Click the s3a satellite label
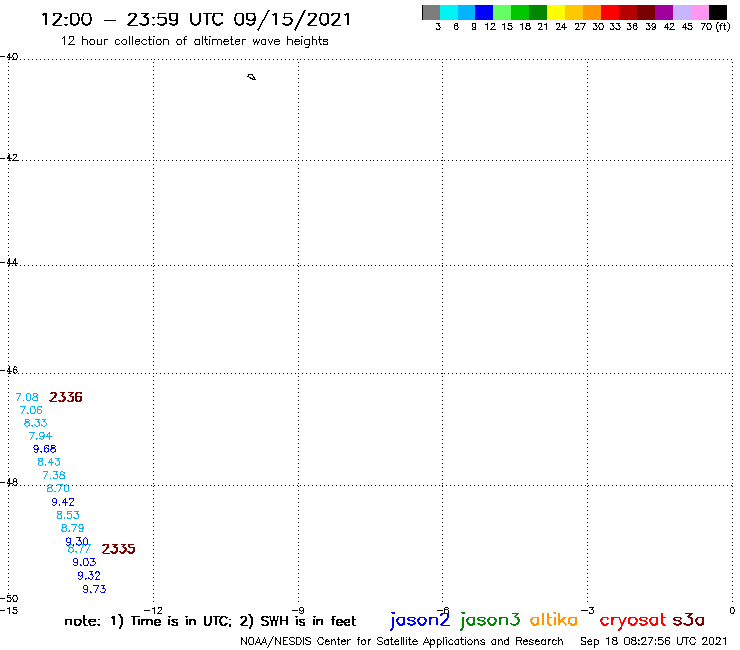 689,620
